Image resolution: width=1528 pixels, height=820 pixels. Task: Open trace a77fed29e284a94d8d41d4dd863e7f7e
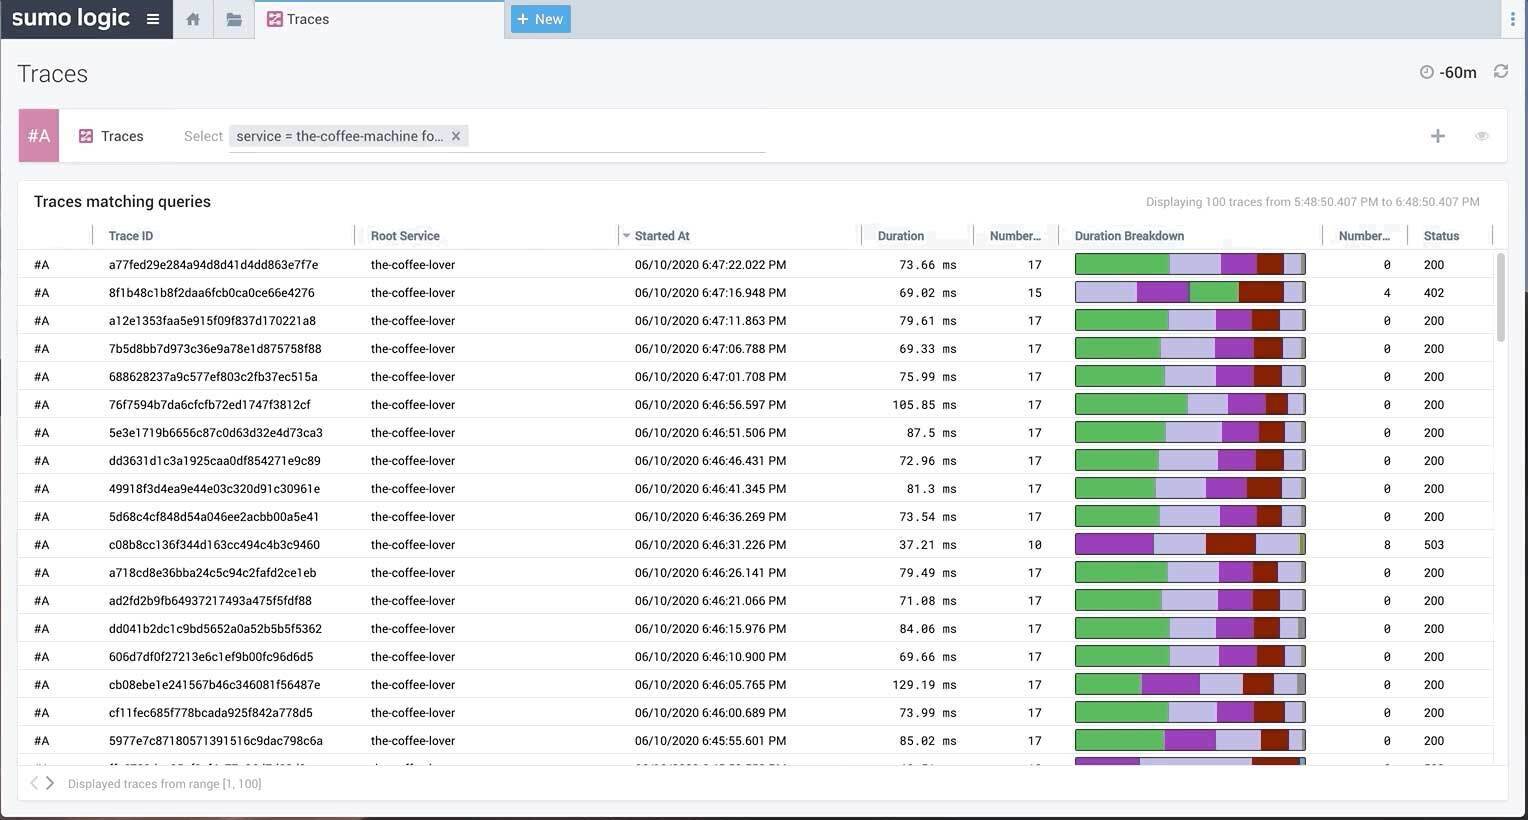click(213, 265)
